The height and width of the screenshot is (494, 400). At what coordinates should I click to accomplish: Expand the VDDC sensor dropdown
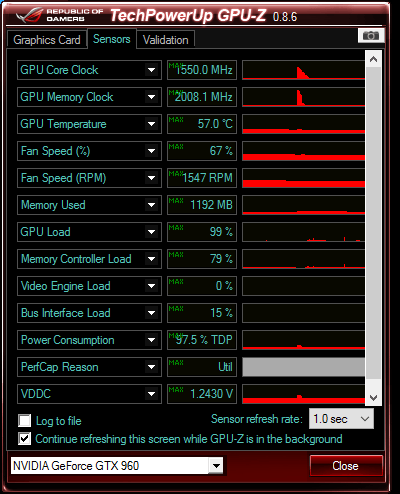tap(152, 394)
